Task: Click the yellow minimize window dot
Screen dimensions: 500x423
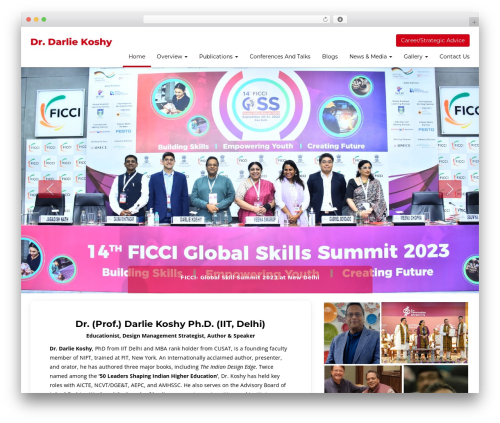Action: pyautogui.click(x=36, y=19)
